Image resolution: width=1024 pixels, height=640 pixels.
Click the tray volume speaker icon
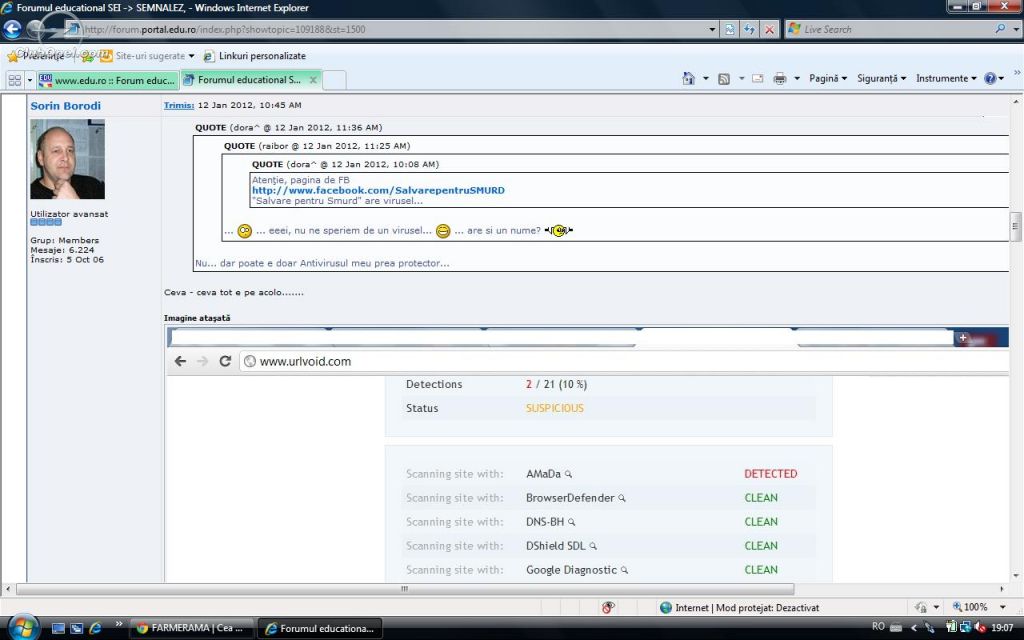pos(980,628)
